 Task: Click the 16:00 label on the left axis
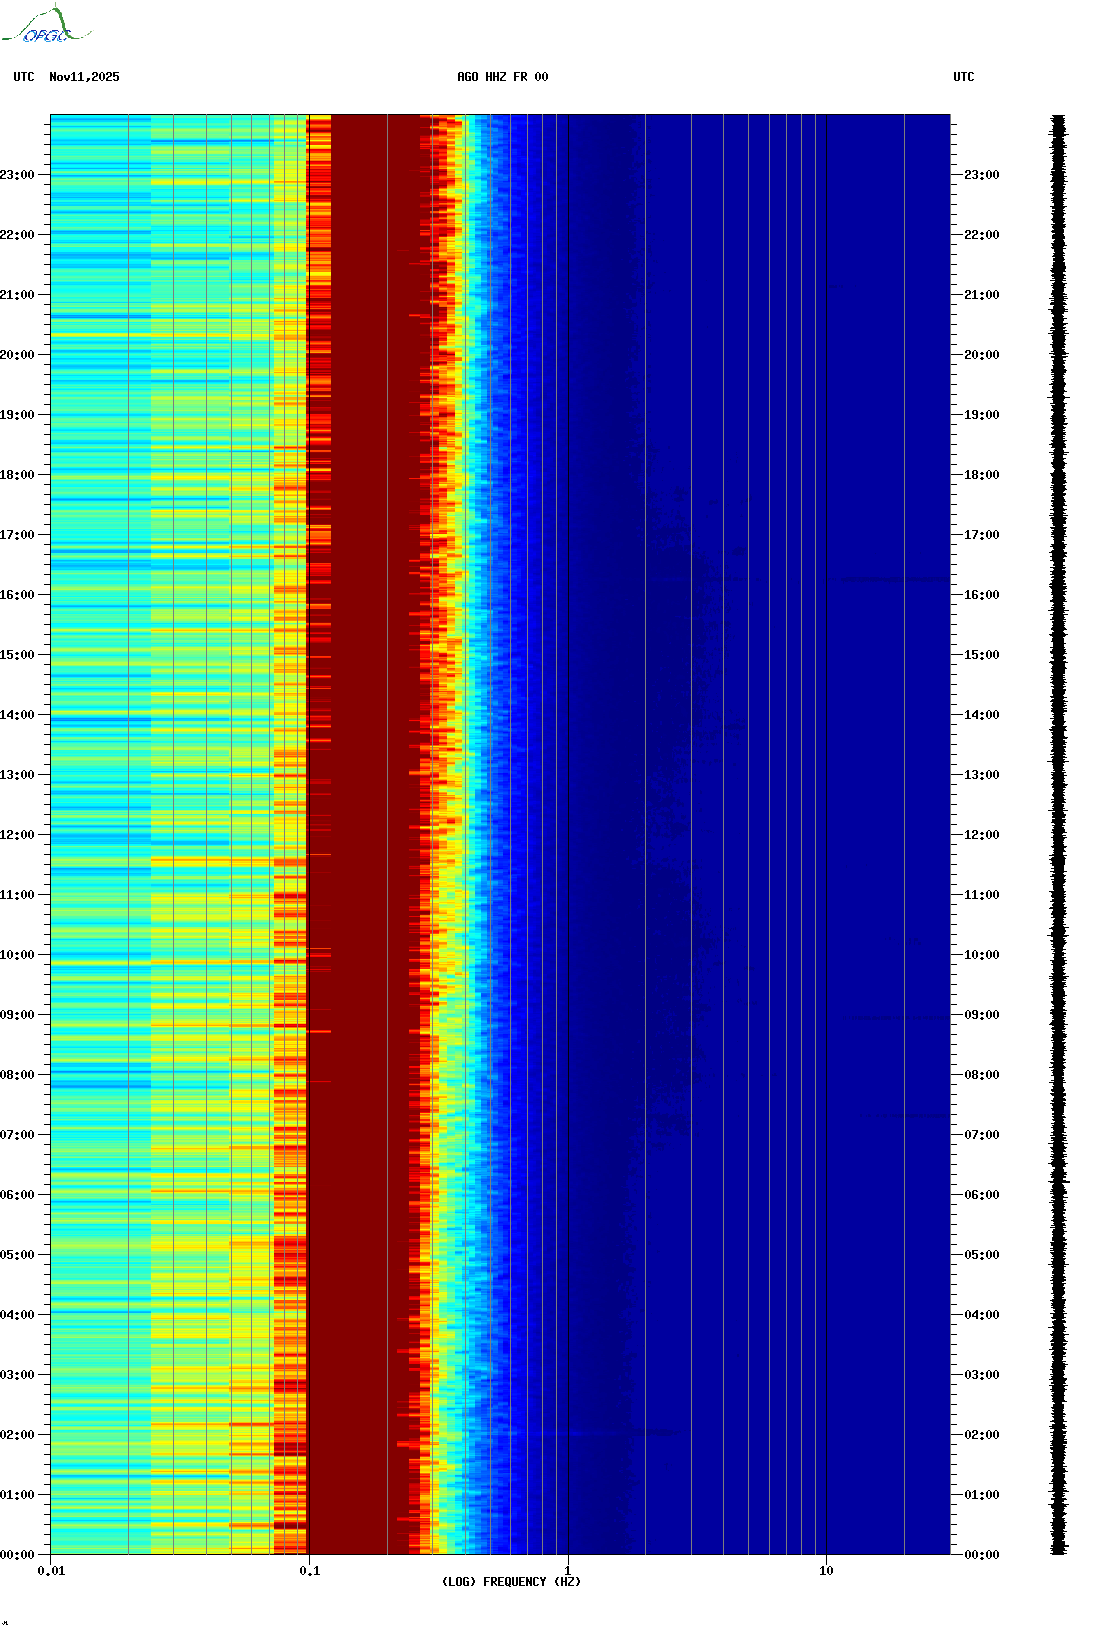click(x=17, y=595)
